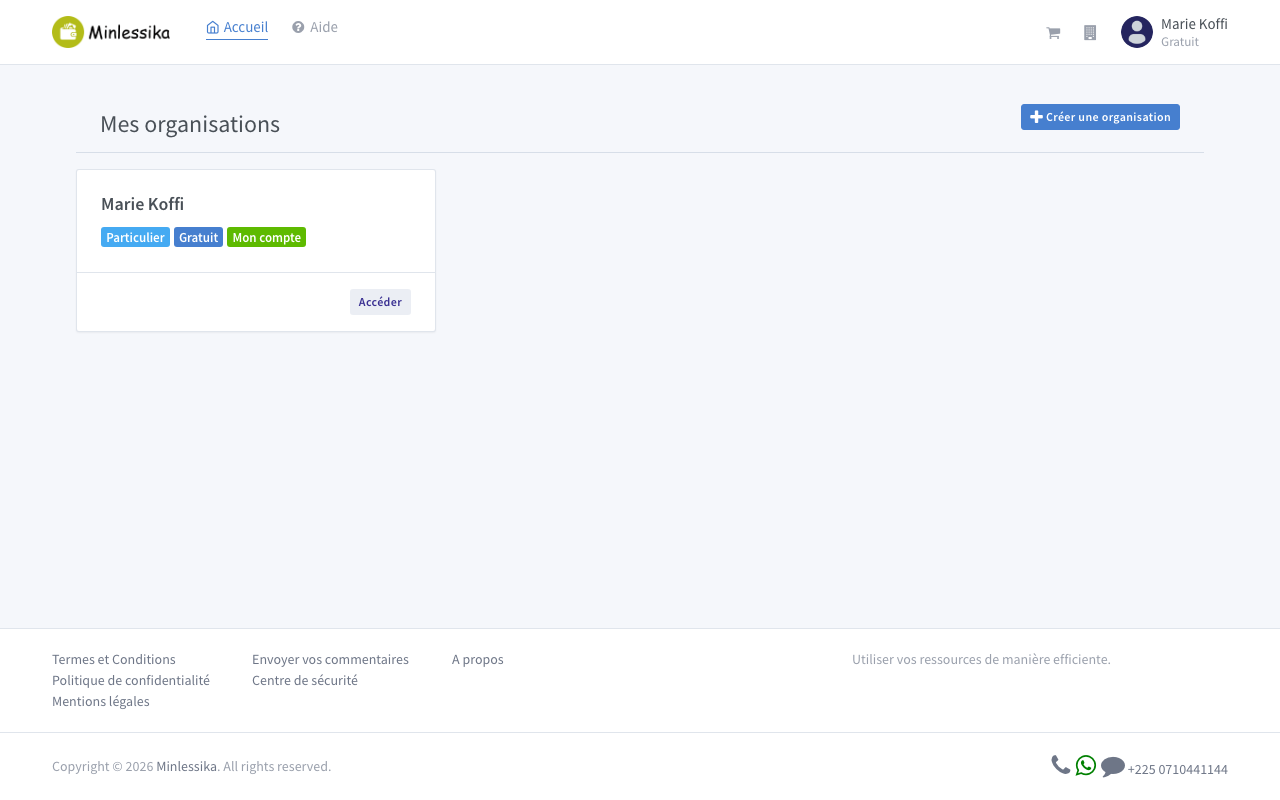Image resolution: width=1280 pixels, height=800 pixels.
Task: Click phone number +225 0710441144
Action: coord(1178,769)
